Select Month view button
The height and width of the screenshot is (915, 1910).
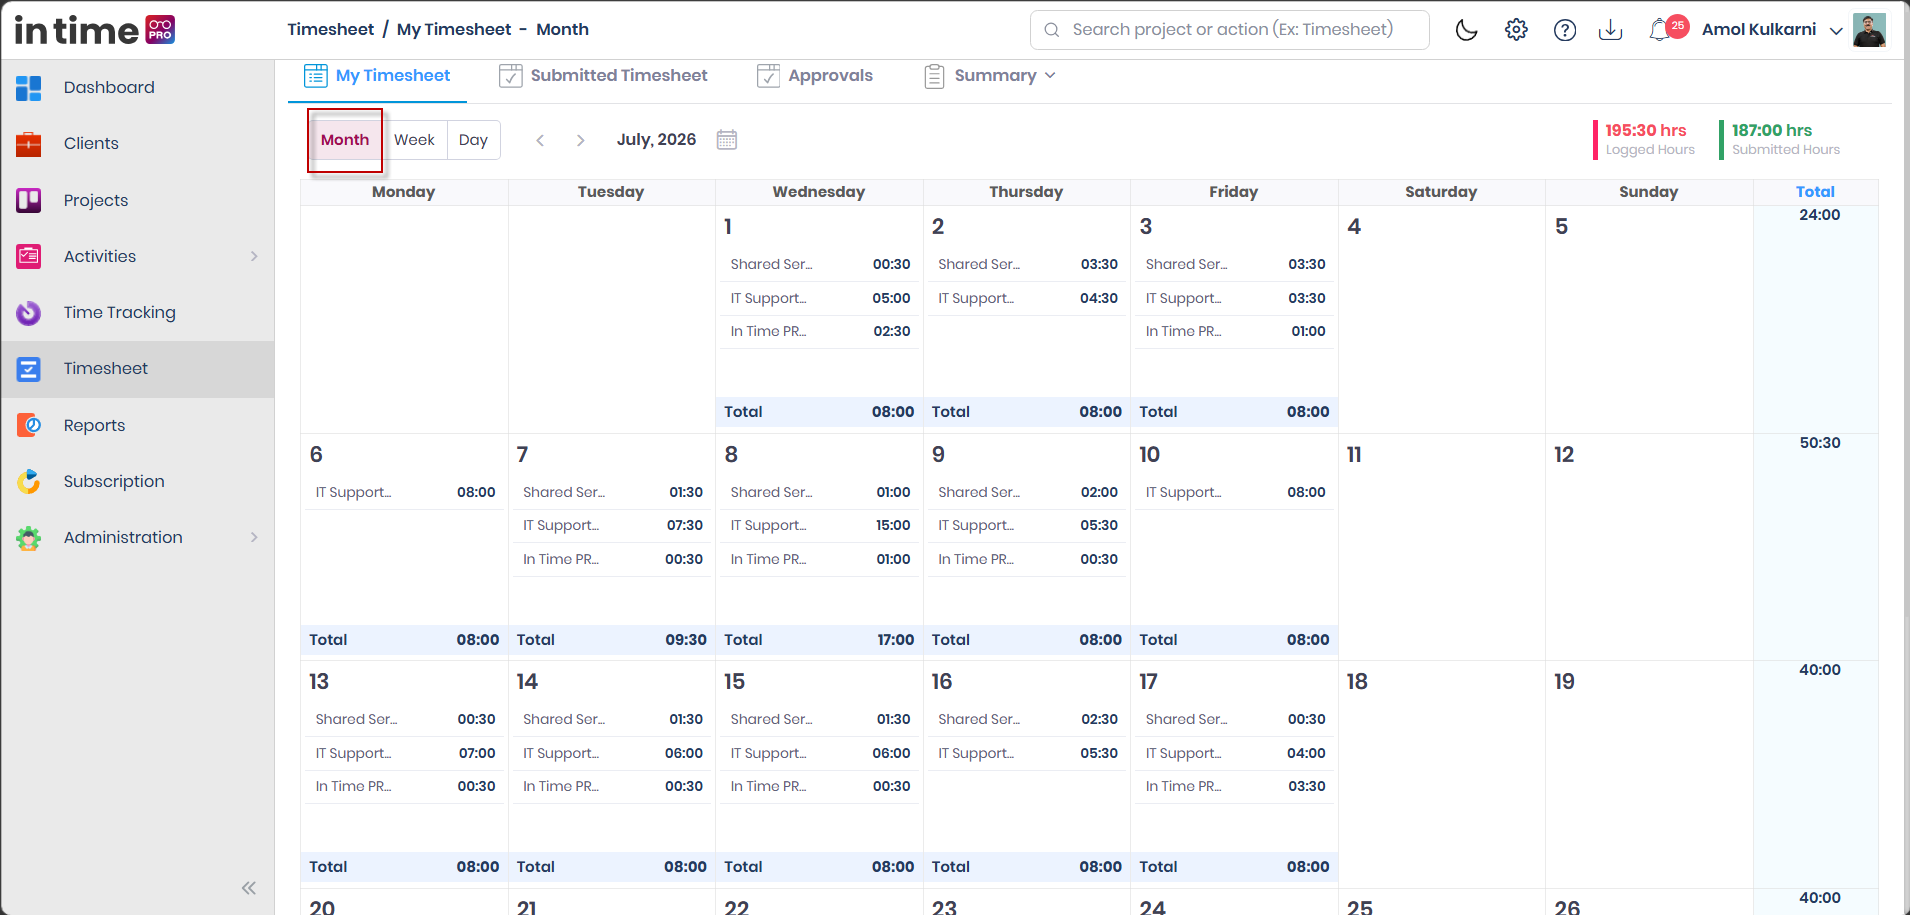(345, 140)
